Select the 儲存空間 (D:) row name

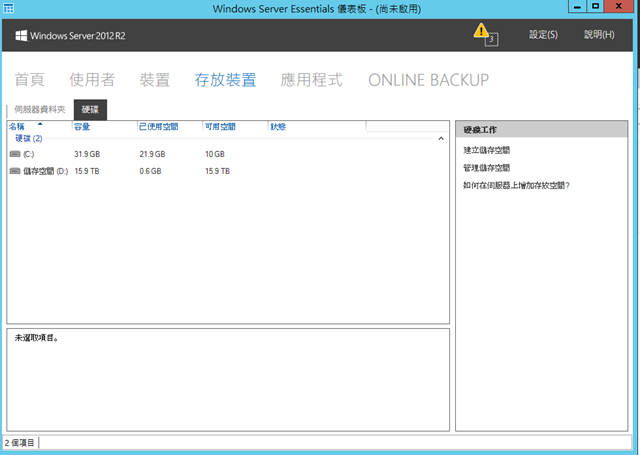46,171
